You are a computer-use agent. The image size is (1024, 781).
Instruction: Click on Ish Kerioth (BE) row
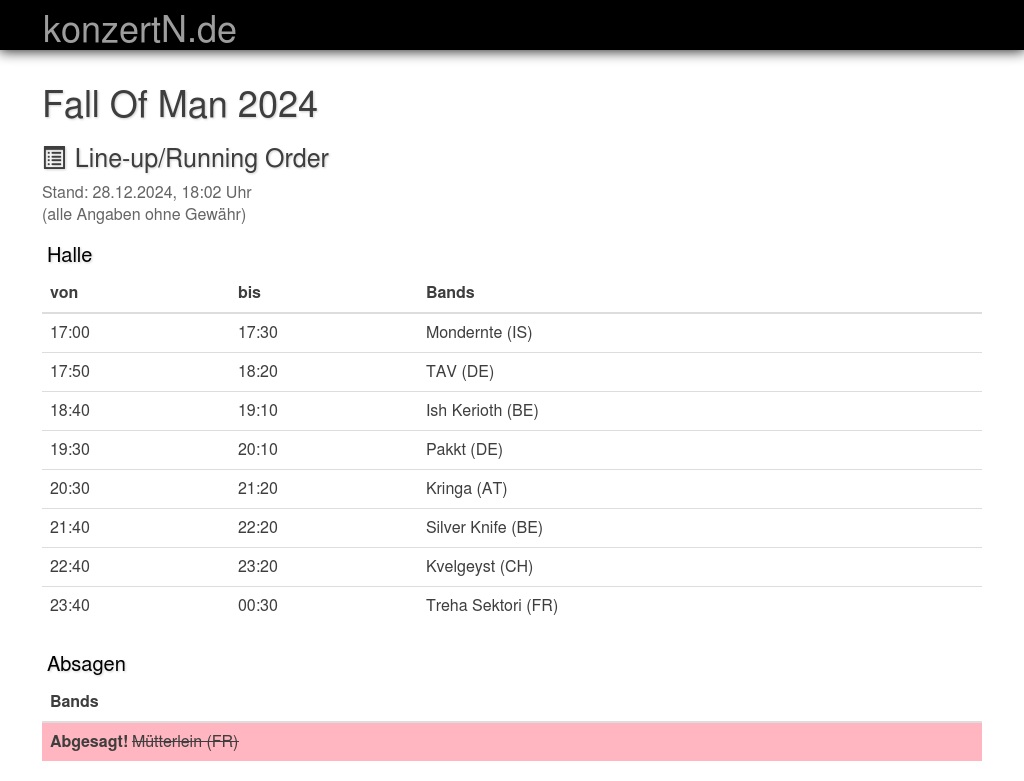coord(481,410)
